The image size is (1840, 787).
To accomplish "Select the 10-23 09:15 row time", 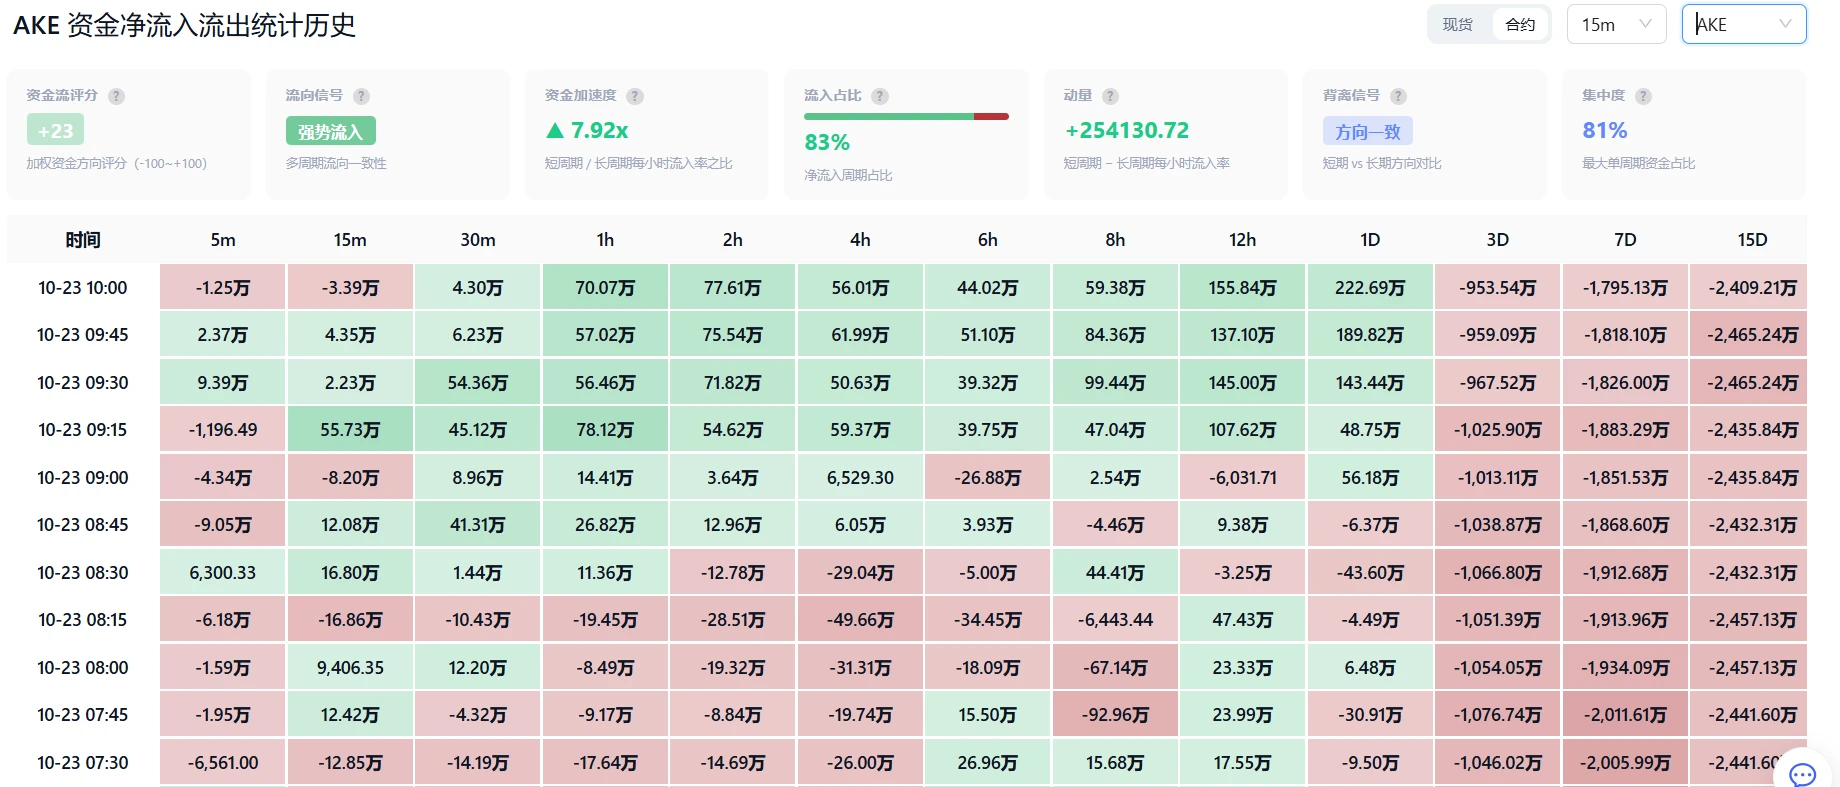I will point(83,430).
